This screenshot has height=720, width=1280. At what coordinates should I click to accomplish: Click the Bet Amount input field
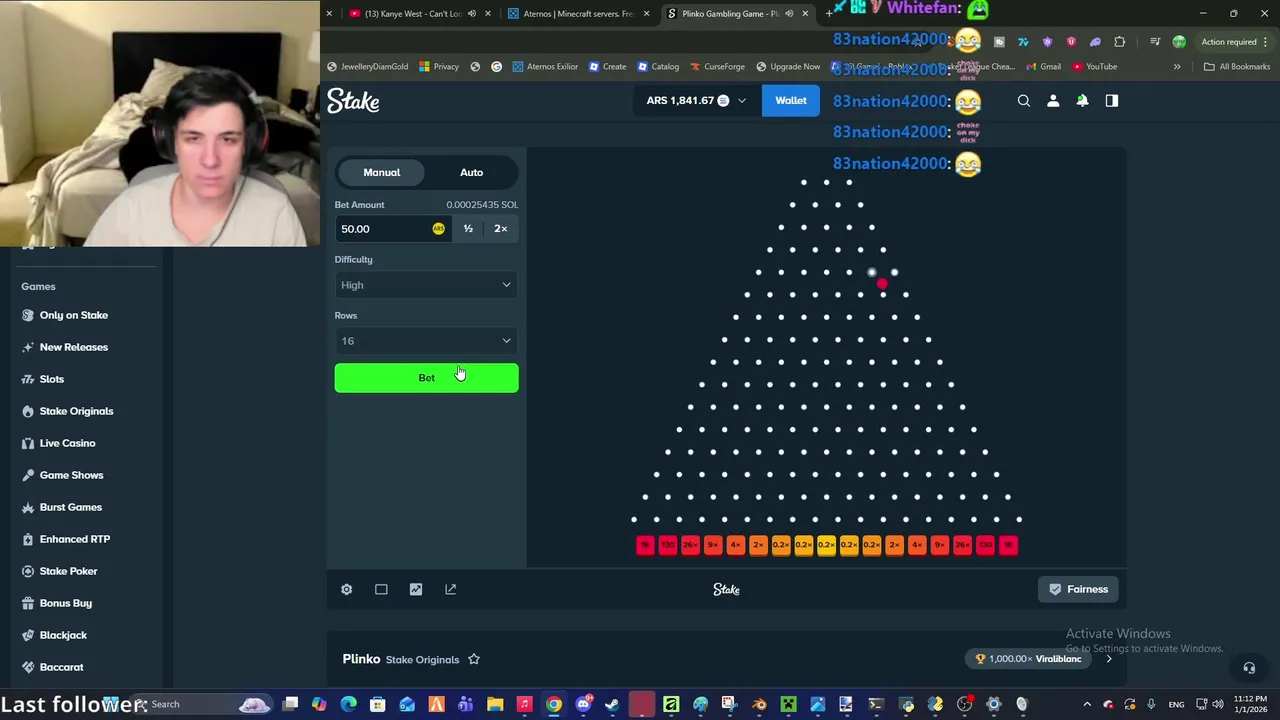[392, 229]
